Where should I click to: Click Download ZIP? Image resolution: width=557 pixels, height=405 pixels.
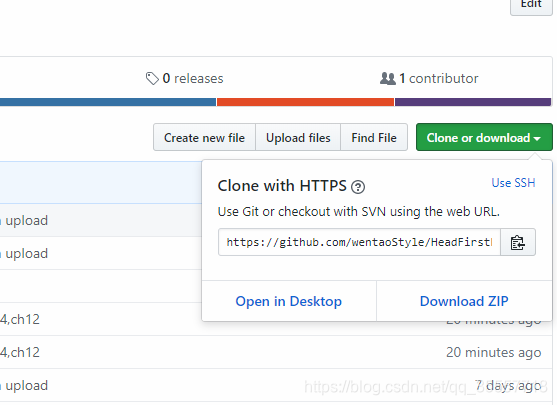pos(464,301)
